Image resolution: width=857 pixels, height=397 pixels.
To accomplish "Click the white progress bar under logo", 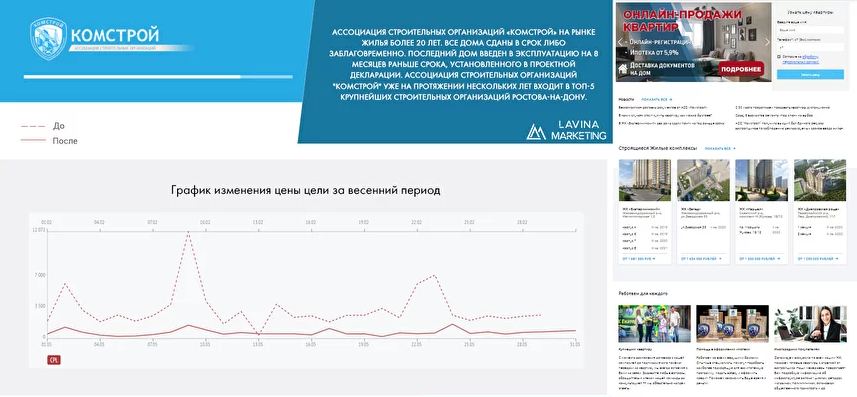I will coord(158,77).
